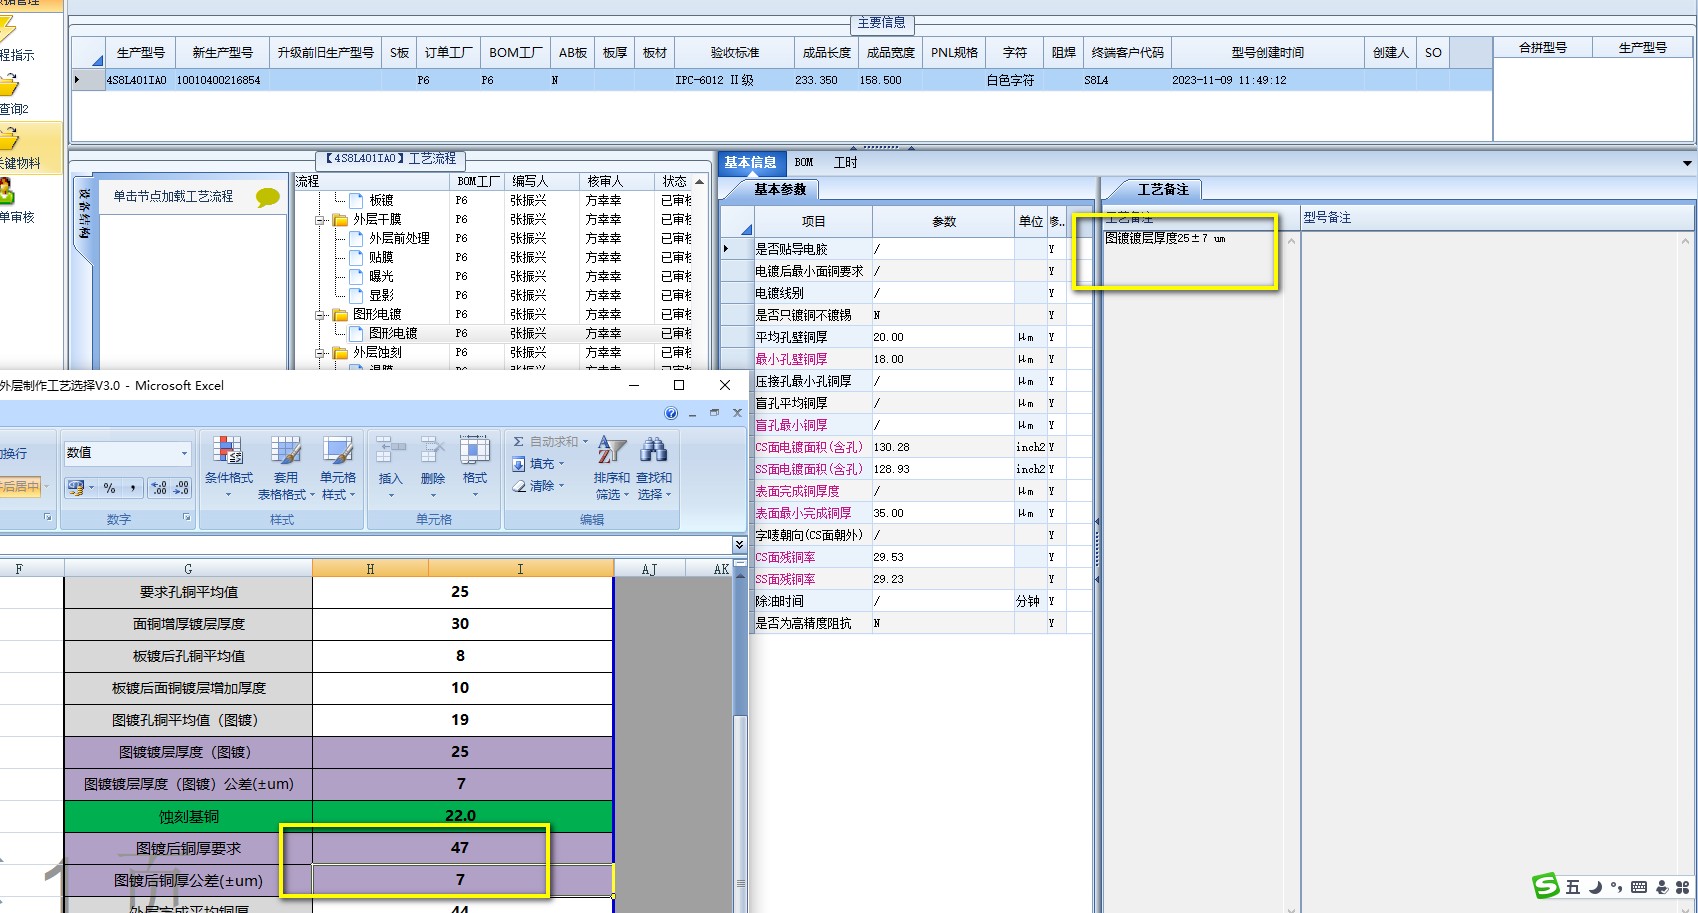The image size is (1698, 913).
Task: Click the yellow speech bubble icon
Action: coord(268,198)
